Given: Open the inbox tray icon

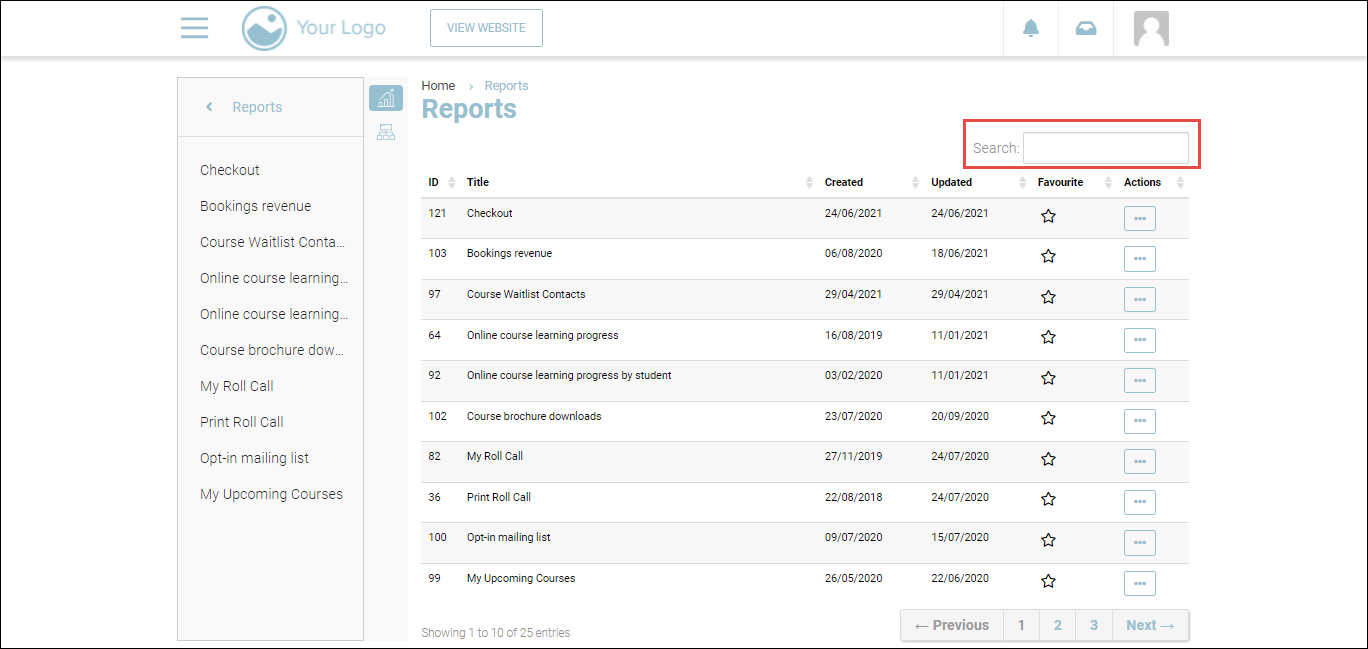Looking at the screenshot, I should coord(1085,28).
